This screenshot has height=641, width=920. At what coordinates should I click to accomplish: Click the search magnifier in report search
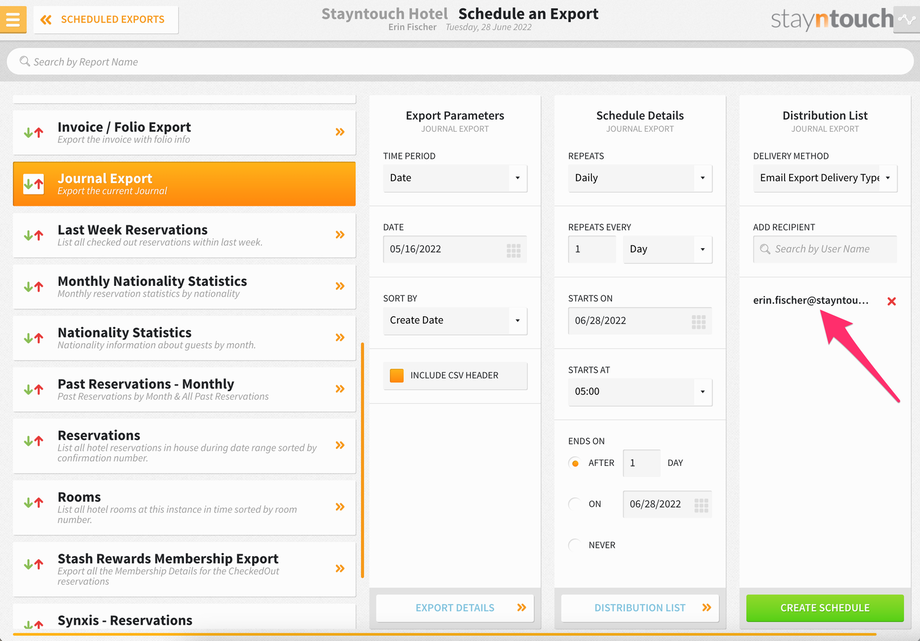tap(25, 62)
